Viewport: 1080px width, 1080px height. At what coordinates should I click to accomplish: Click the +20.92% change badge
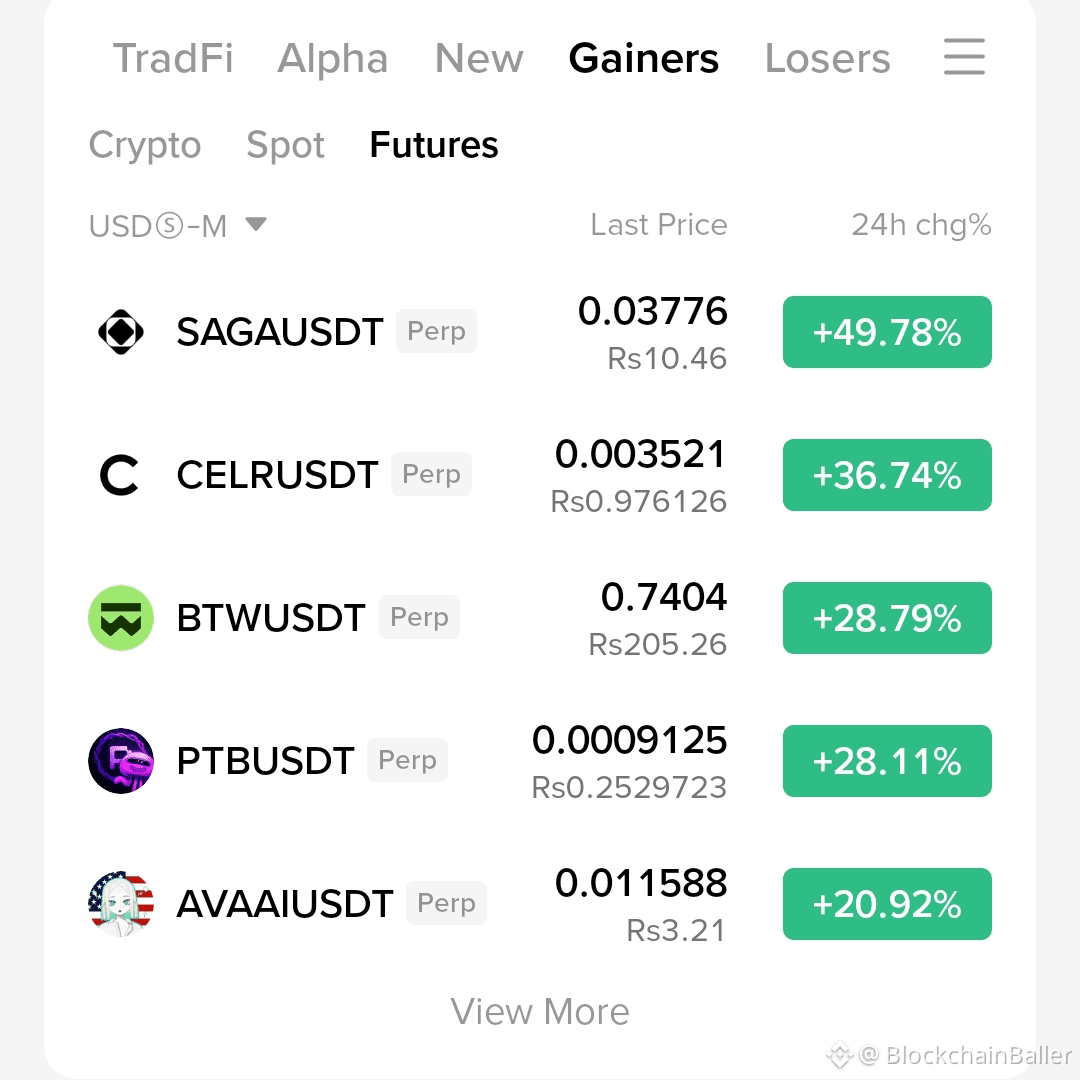point(887,904)
